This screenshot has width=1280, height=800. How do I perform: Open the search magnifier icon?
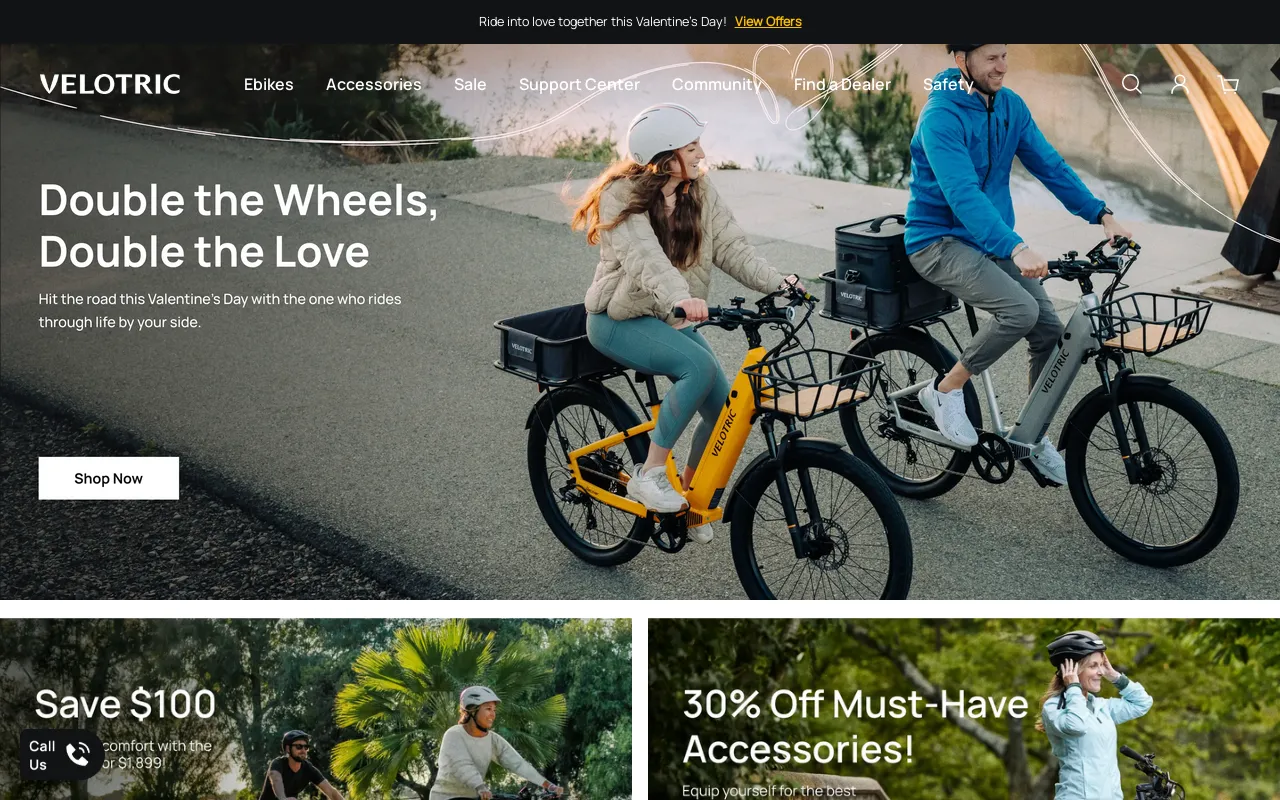coord(1131,84)
